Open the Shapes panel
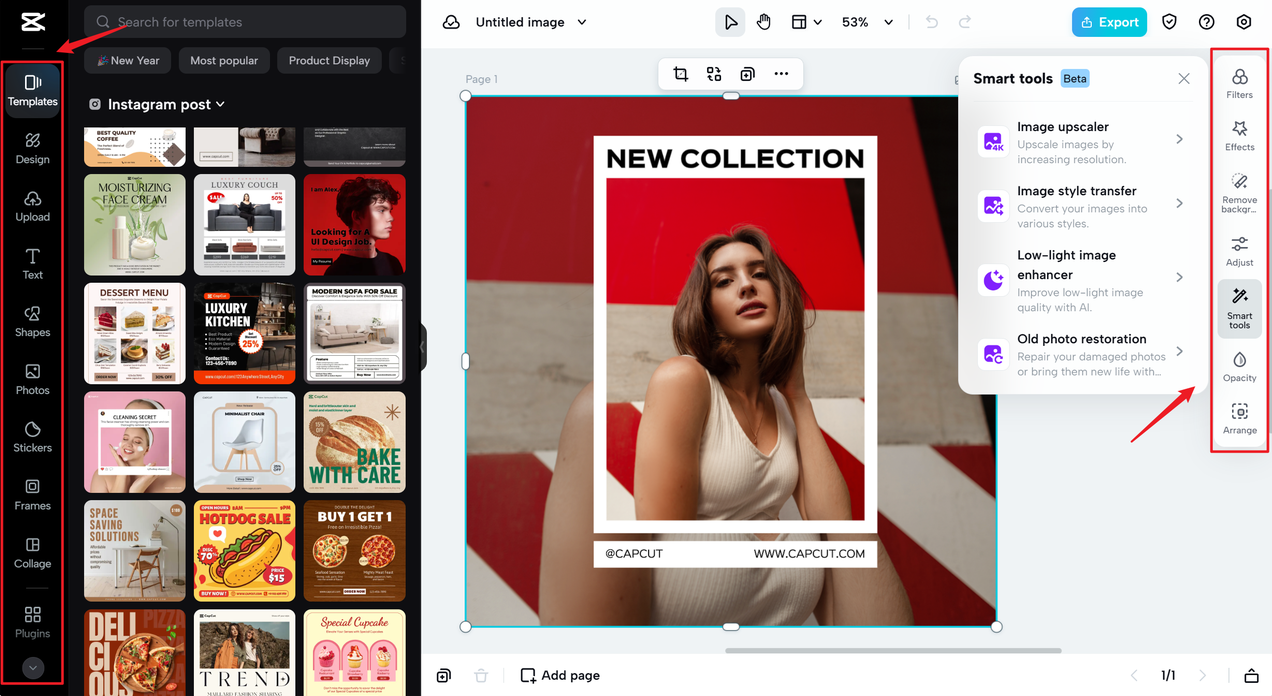Image resolution: width=1272 pixels, height=696 pixels. coord(32,321)
